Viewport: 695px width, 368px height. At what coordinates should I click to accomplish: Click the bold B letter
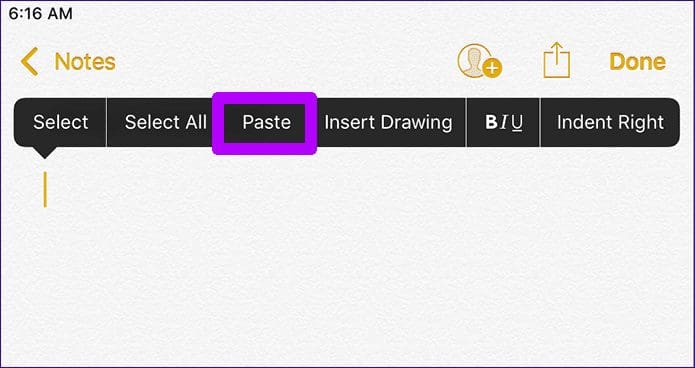click(x=491, y=122)
